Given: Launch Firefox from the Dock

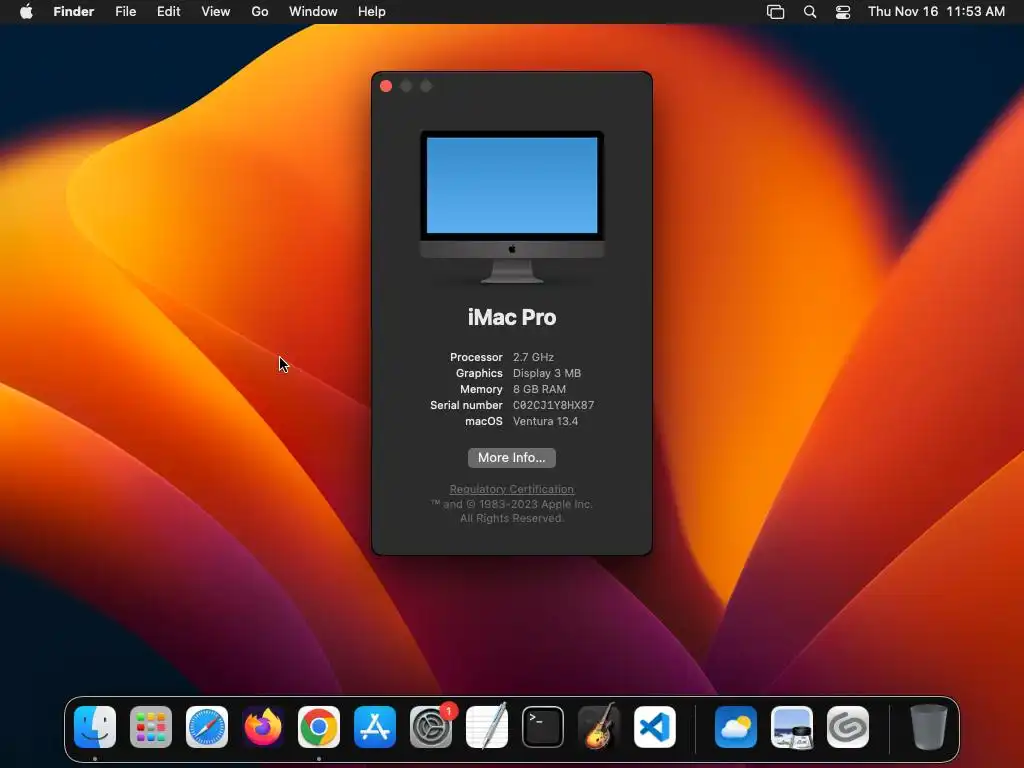Looking at the screenshot, I should pyautogui.click(x=263, y=727).
